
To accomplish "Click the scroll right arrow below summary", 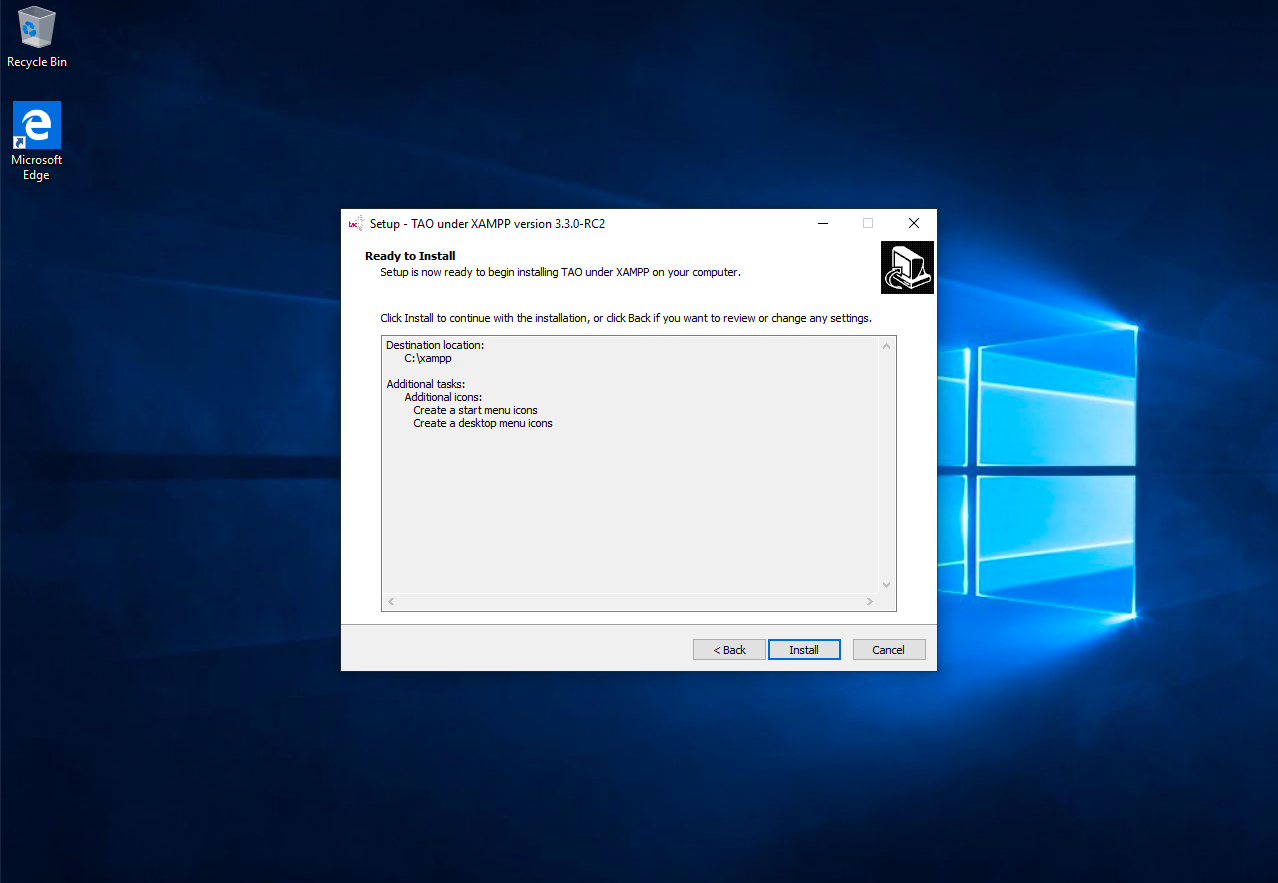I will click(869, 601).
